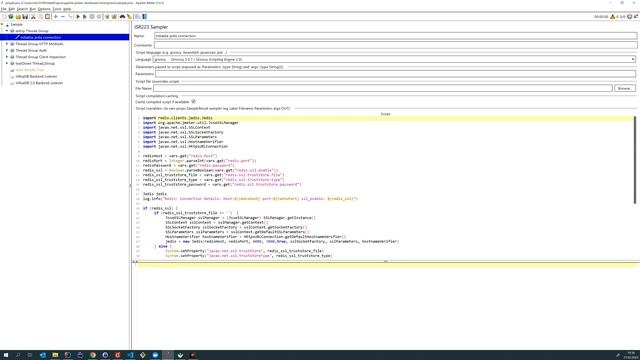Expand the Thread Group HTTP Methods node

[7, 44]
